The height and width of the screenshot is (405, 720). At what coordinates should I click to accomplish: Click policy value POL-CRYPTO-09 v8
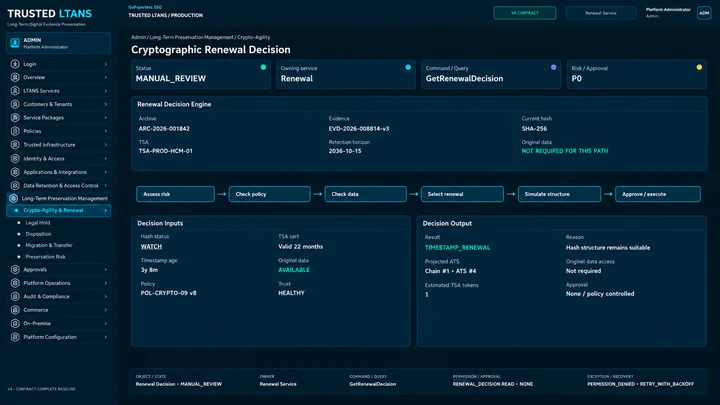point(169,293)
